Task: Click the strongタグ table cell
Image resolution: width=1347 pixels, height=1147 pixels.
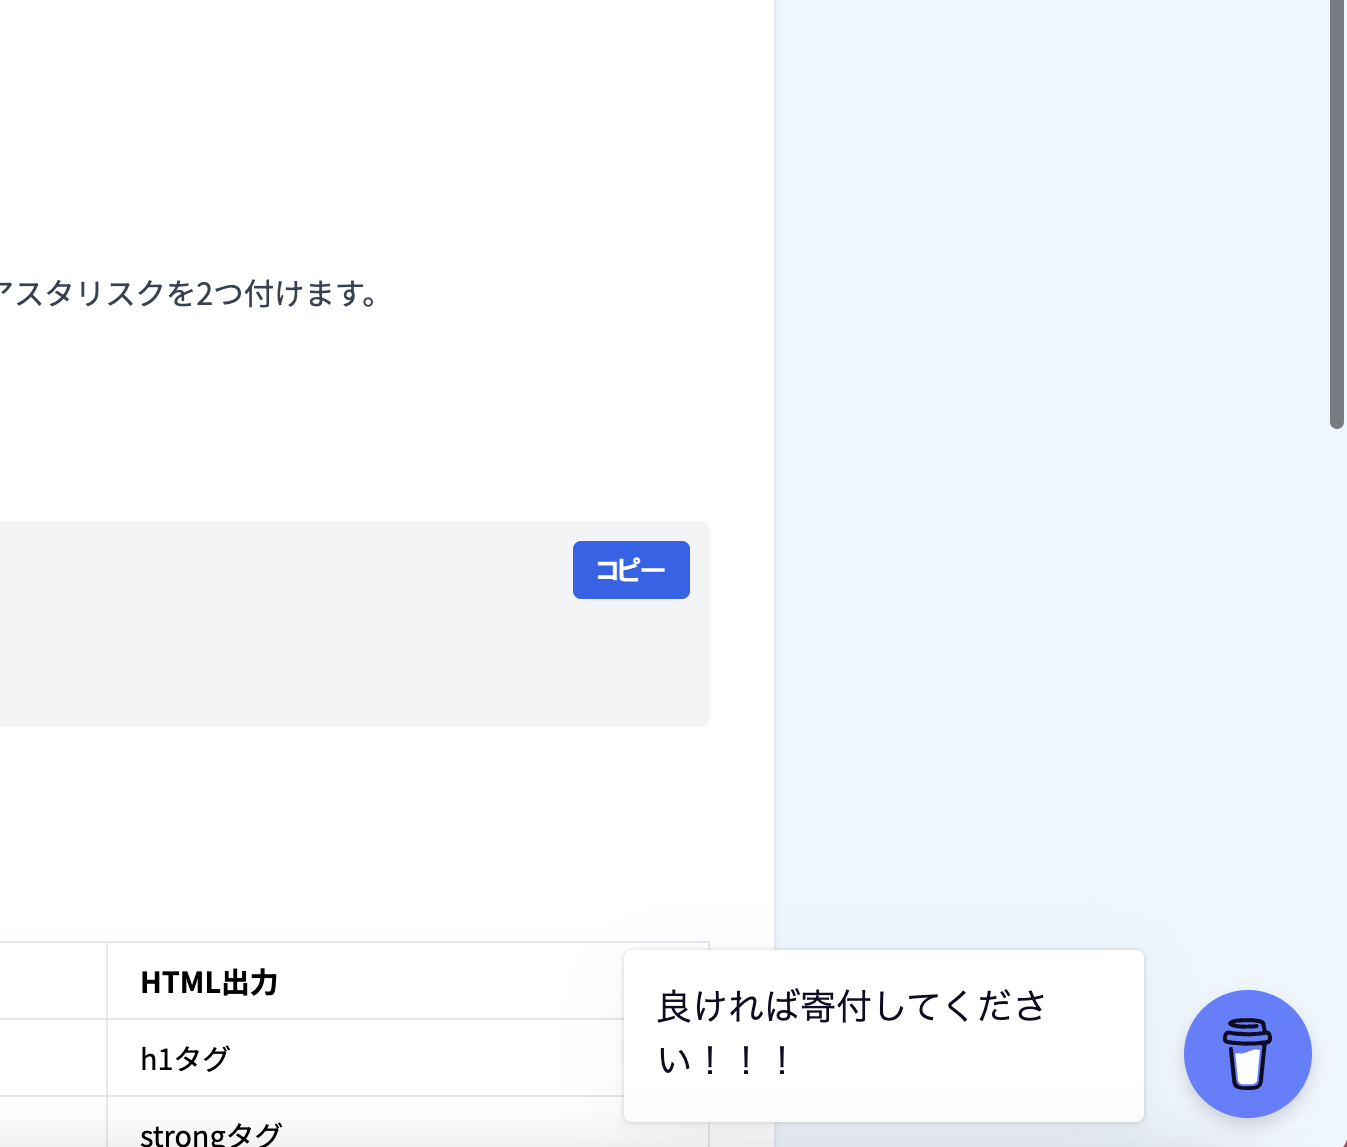Action: [211, 1134]
